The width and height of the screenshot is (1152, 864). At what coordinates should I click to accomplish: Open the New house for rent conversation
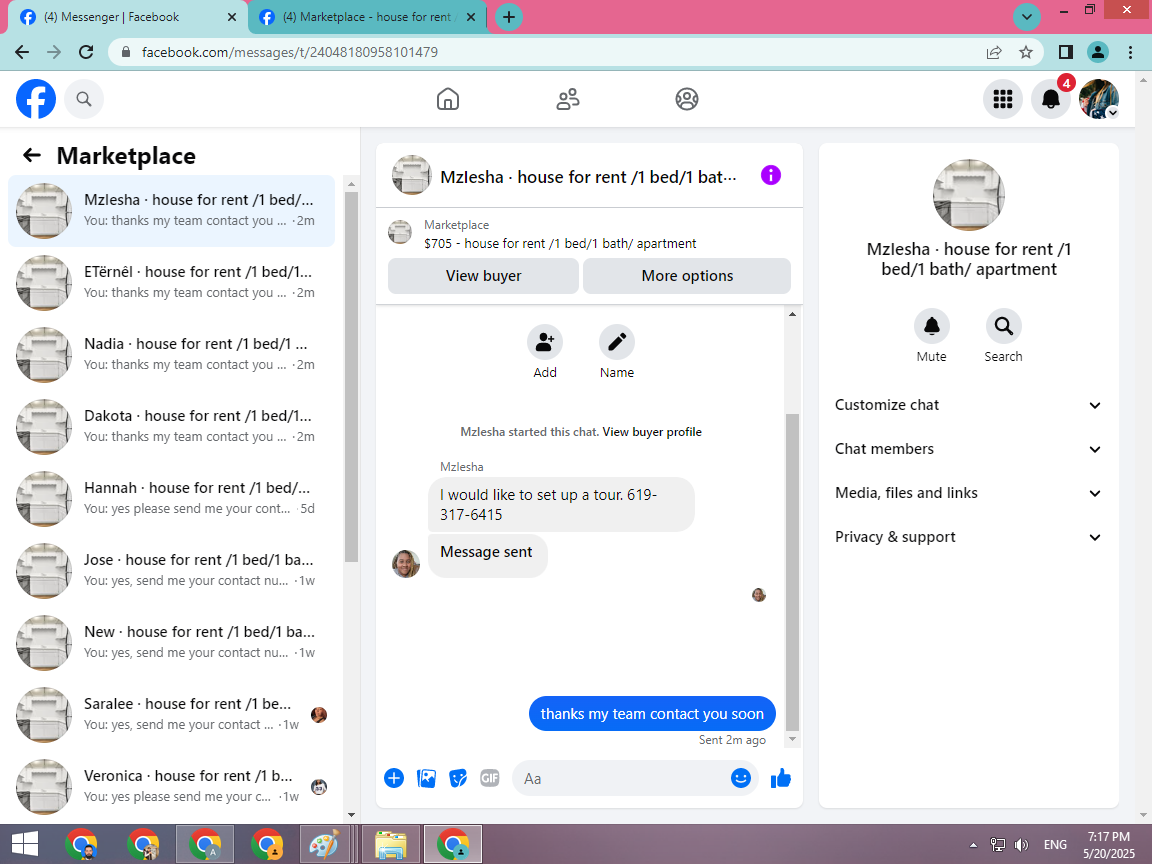pyautogui.click(x=171, y=643)
